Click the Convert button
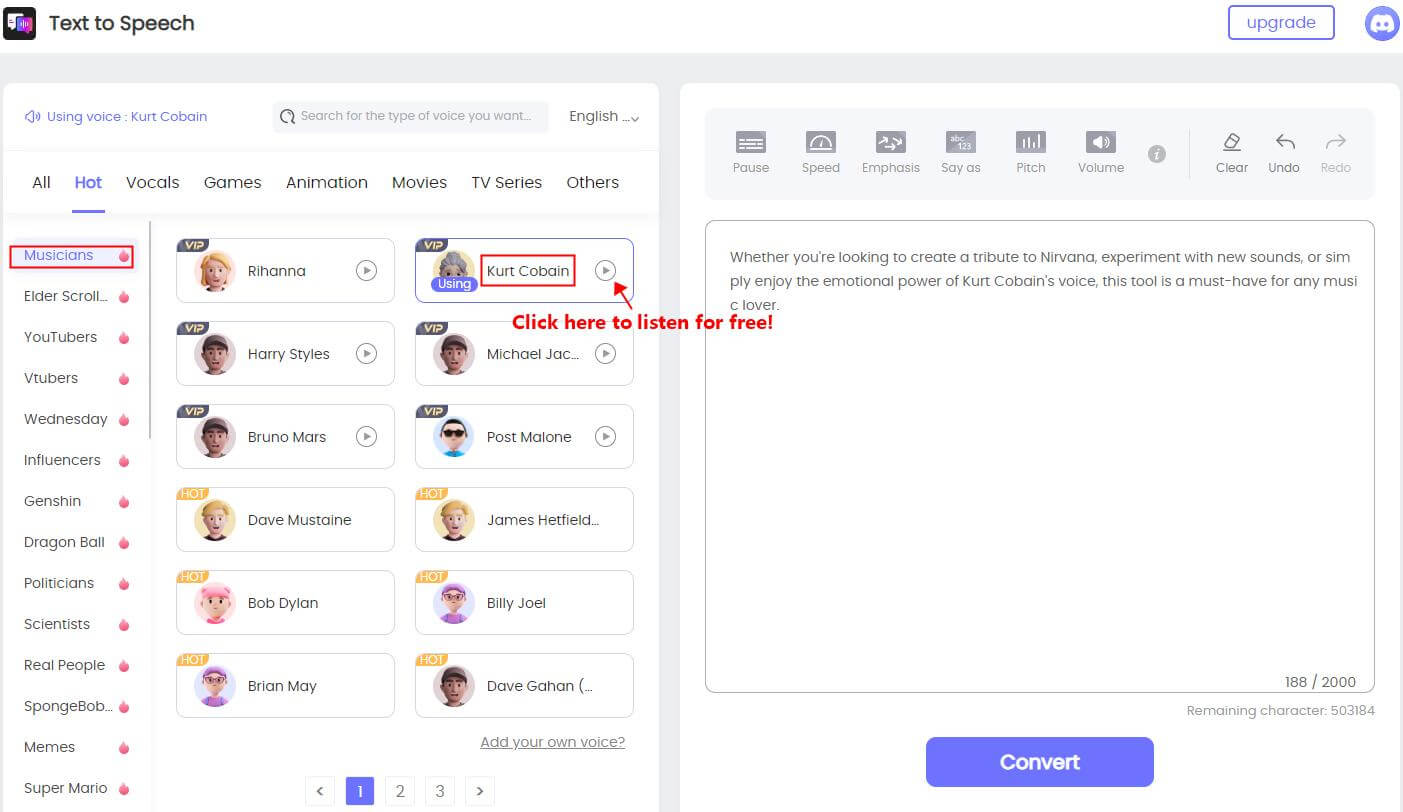This screenshot has height=812, width=1403. 1040,762
